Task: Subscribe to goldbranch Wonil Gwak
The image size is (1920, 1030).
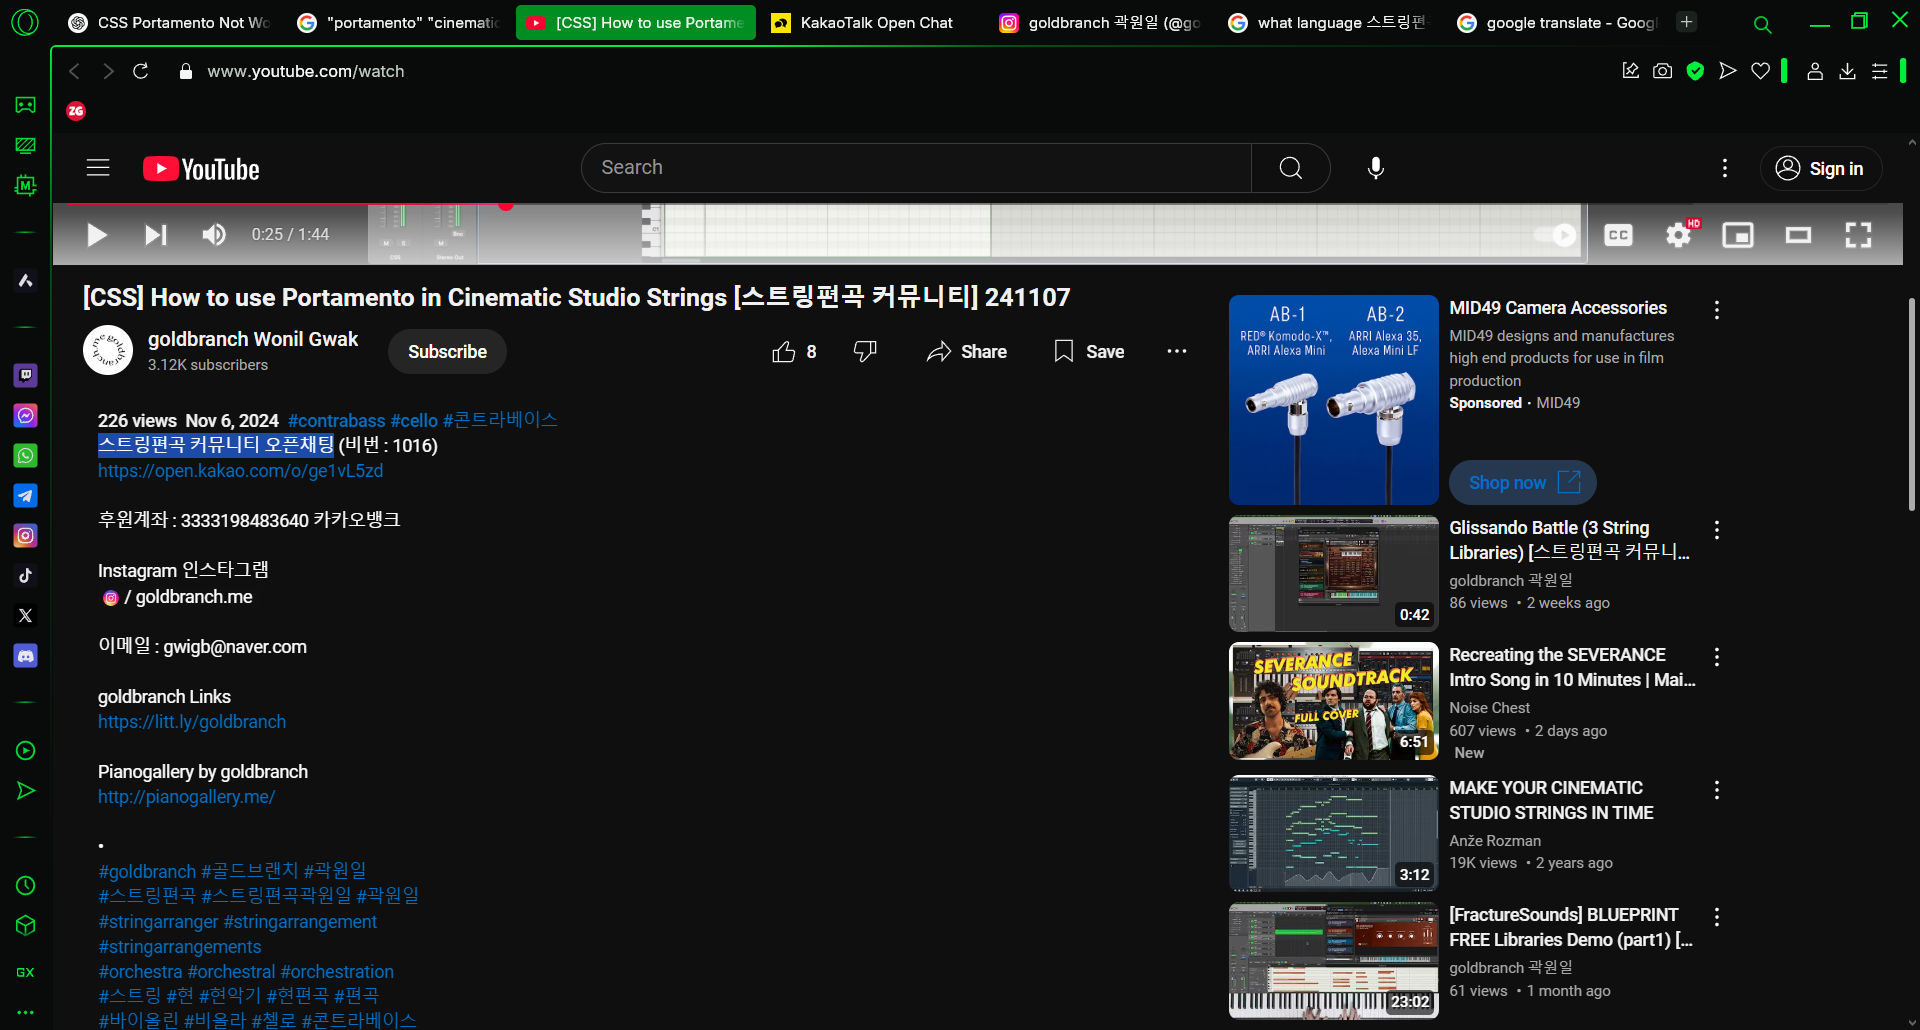Action: point(447,352)
